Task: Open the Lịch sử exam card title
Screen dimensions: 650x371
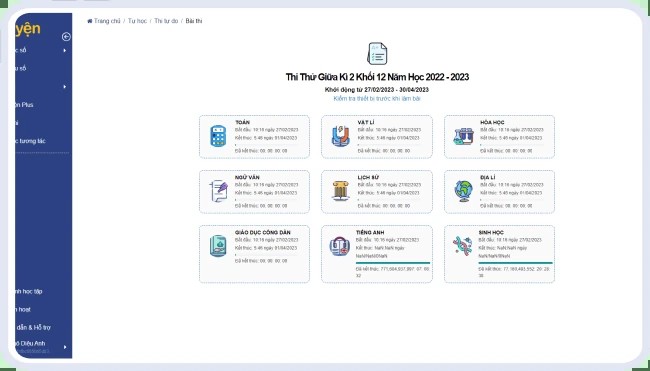Action: point(368,177)
